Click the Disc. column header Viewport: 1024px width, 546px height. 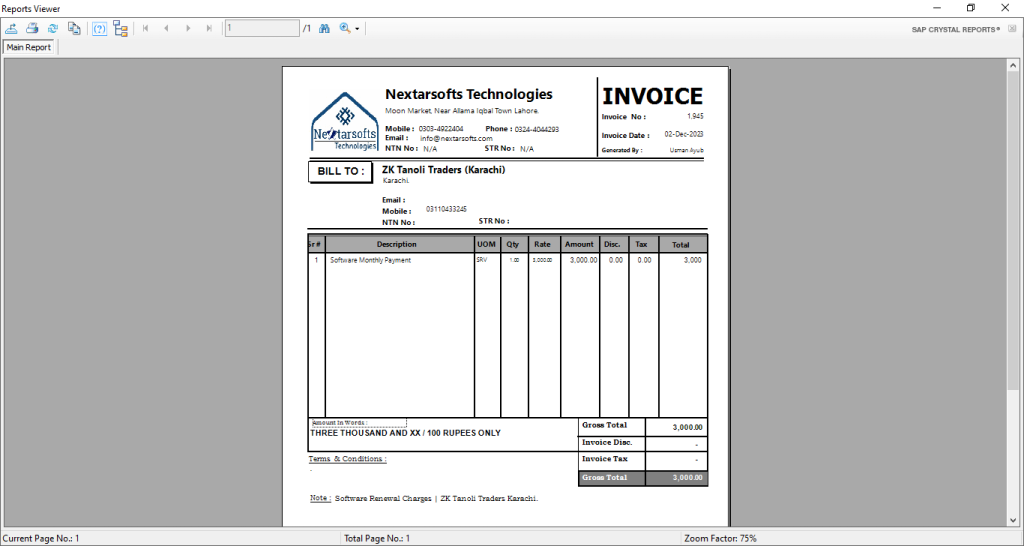[x=613, y=244]
